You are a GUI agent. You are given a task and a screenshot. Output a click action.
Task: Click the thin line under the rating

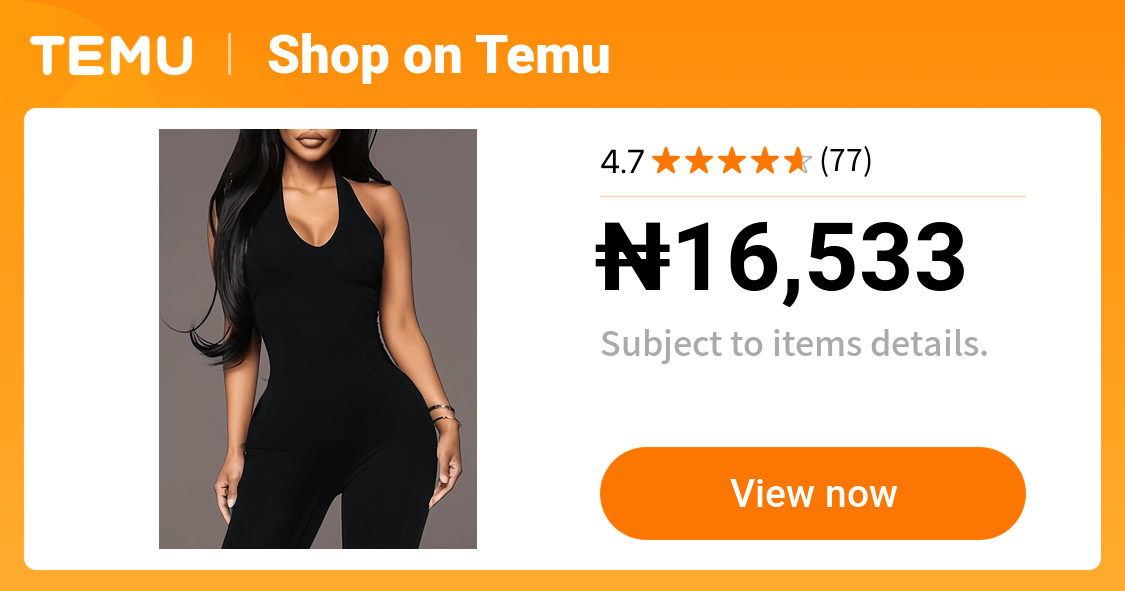pos(813,196)
